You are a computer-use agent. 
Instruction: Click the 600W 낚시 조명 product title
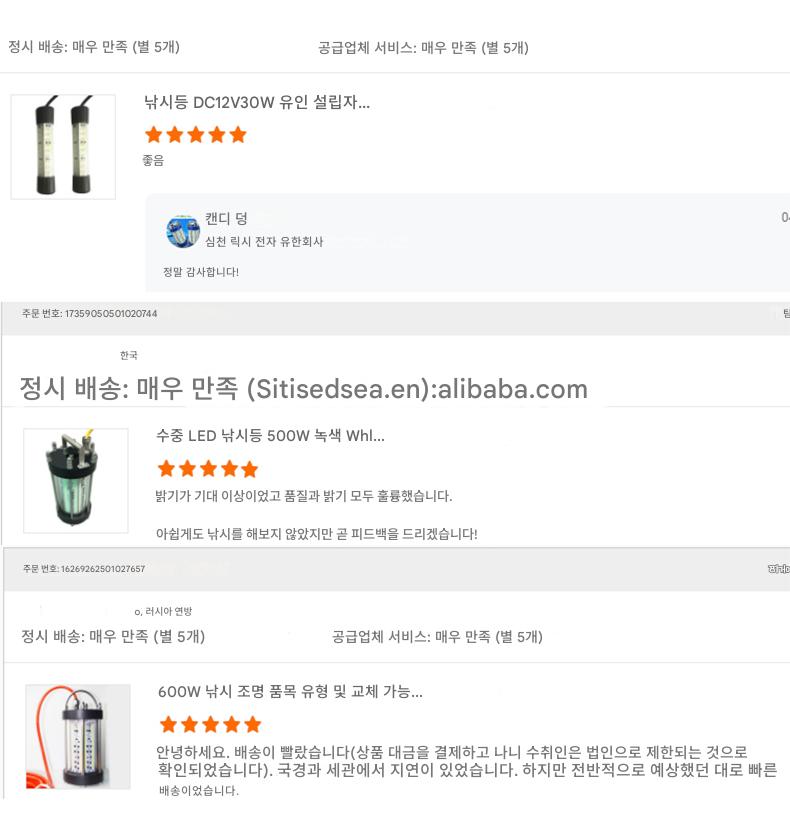(x=290, y=691)
